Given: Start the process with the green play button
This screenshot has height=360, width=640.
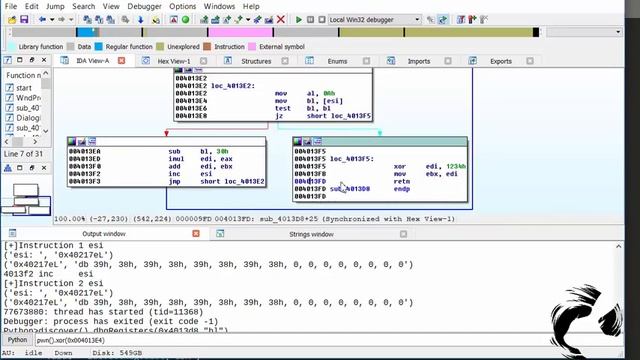Looking at the screenshot, I should [299, 19].
